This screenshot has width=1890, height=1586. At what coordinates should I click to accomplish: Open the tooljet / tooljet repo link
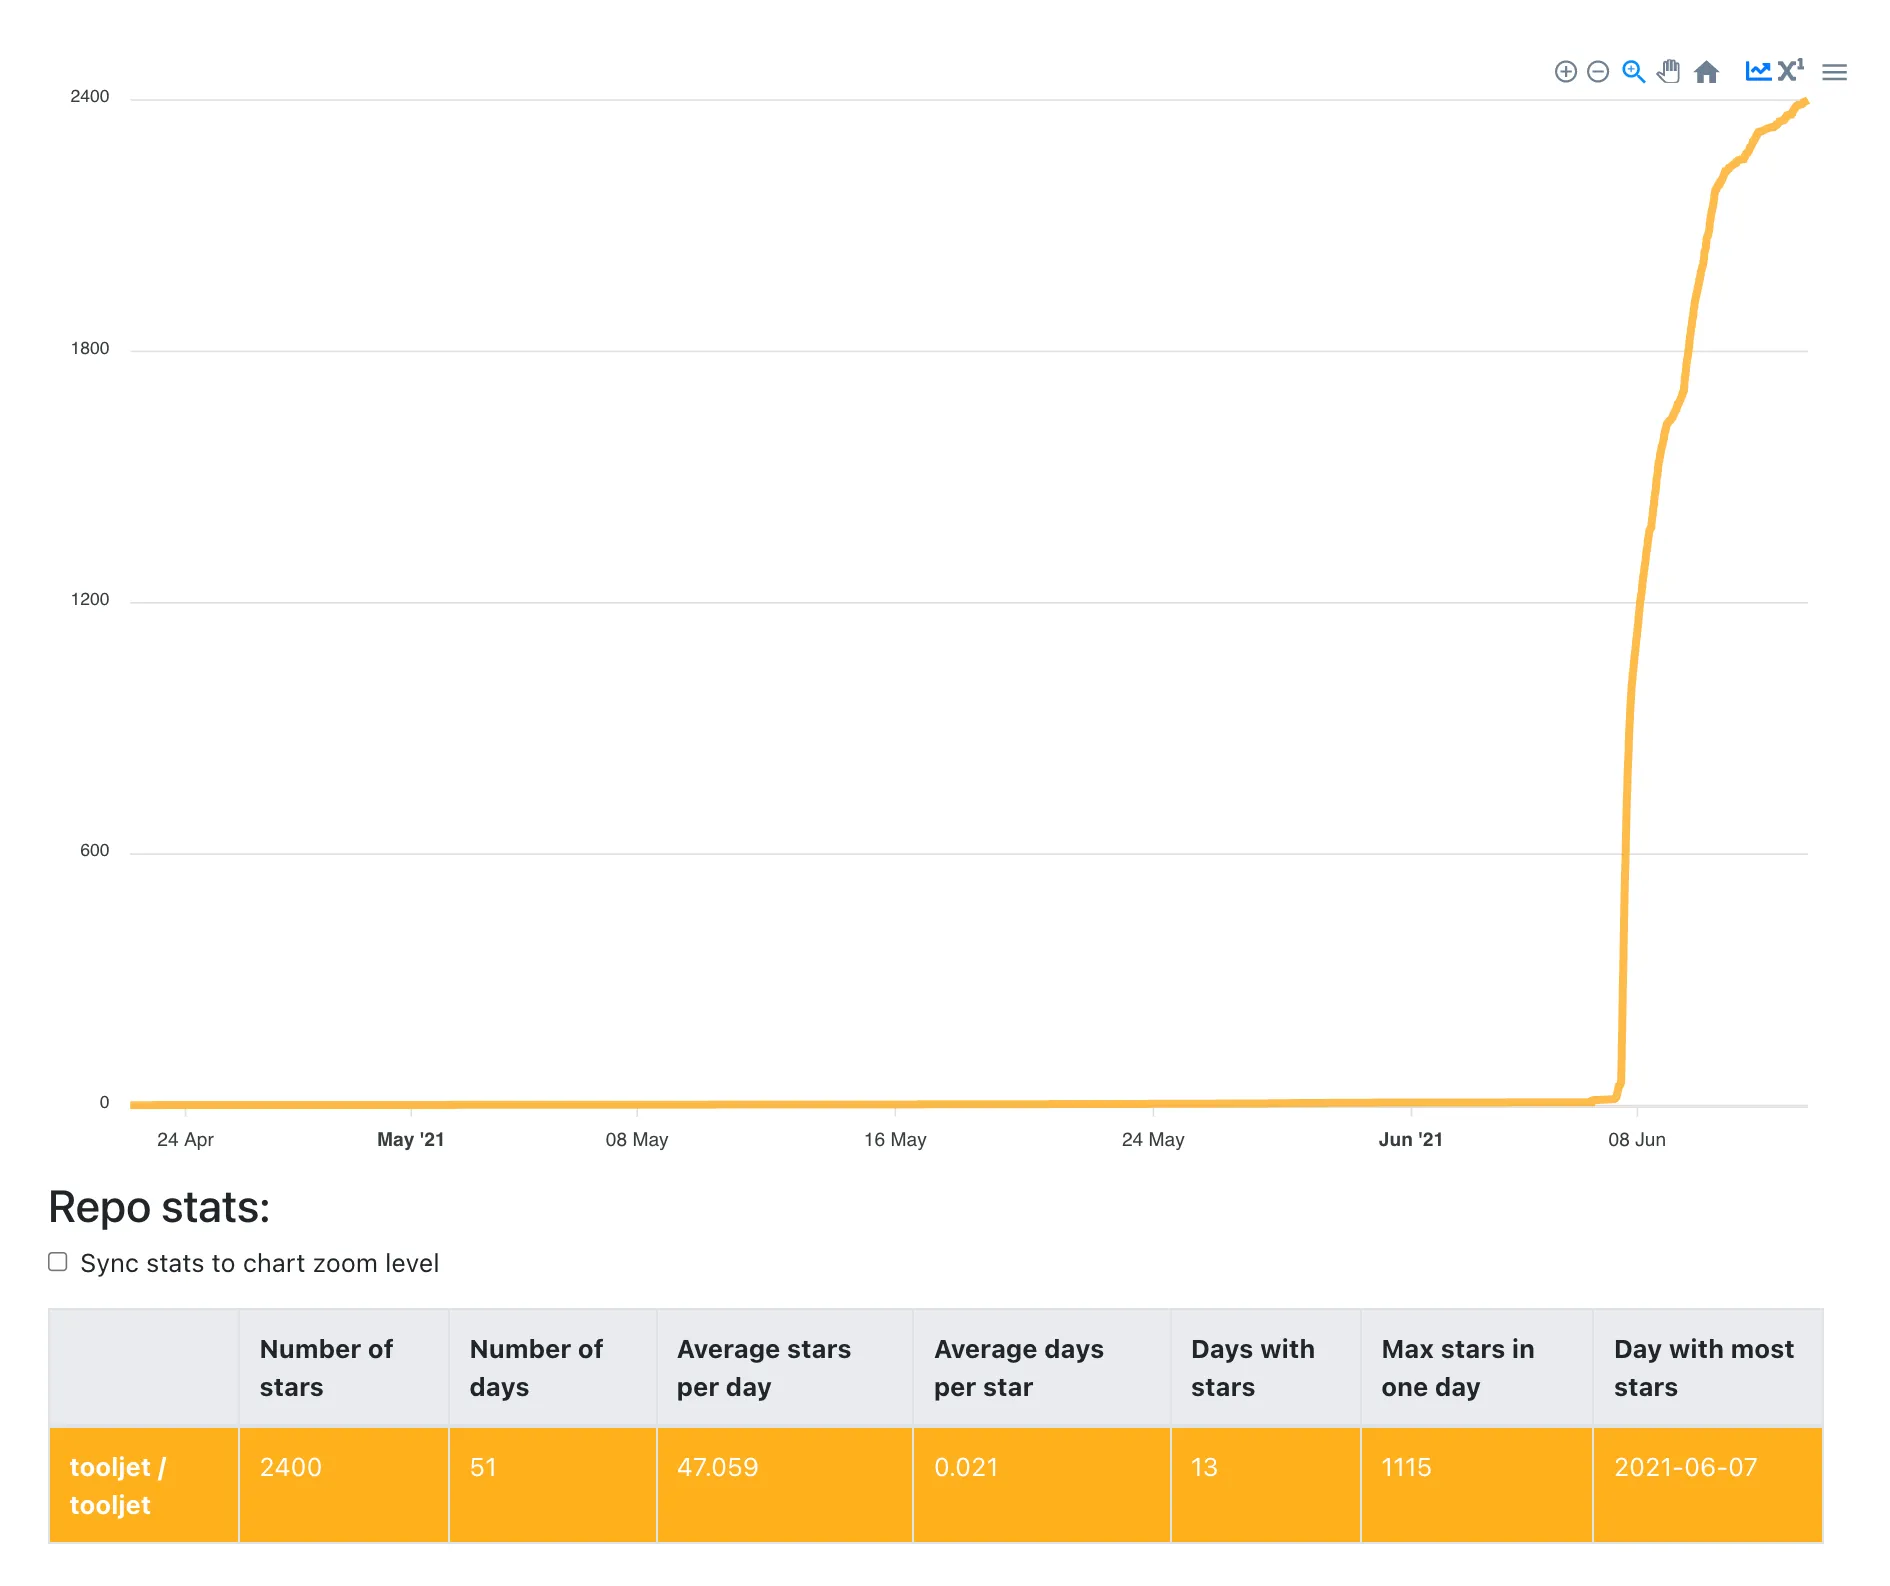pos(118,1485)
